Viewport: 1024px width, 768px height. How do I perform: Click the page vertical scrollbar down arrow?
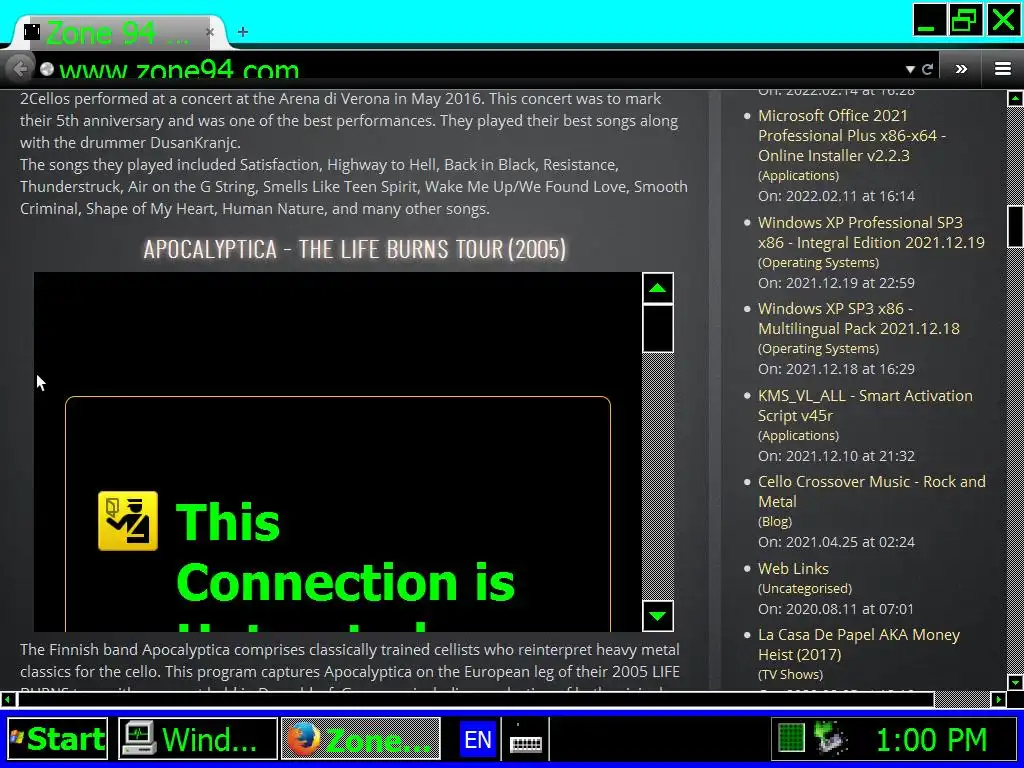(1015, 682)
